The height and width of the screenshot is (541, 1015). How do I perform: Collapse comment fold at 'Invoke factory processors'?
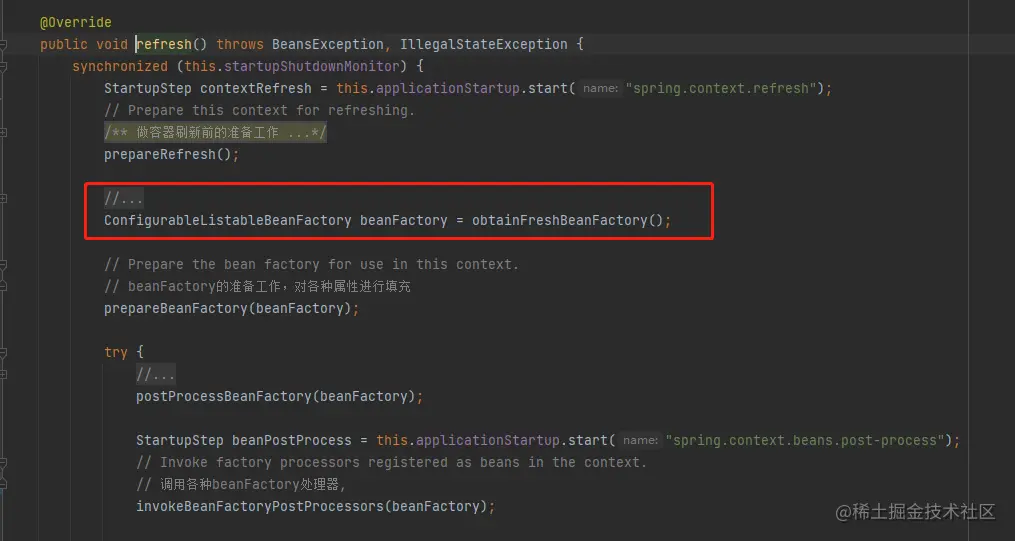click(x=3, y=463)
